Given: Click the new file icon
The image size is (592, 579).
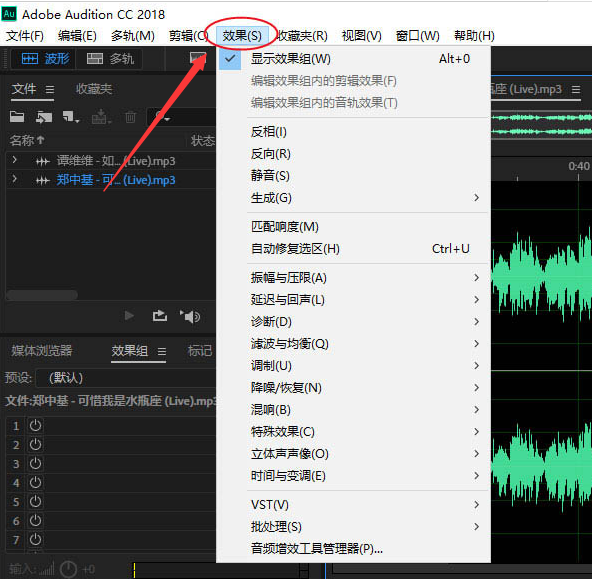Looking at the screenshot, I should pyautogui.click(x=71, y=117).
